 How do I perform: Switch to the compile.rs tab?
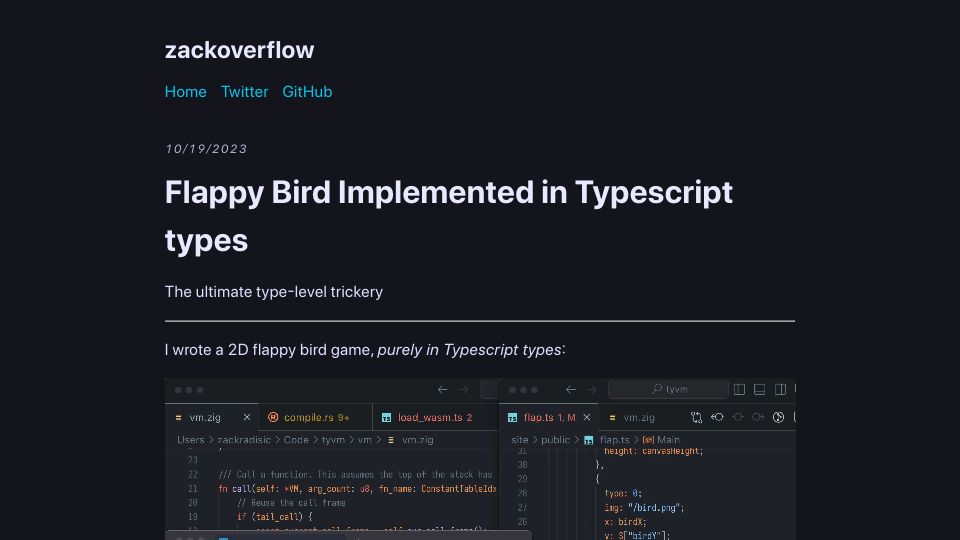(316, 418)
